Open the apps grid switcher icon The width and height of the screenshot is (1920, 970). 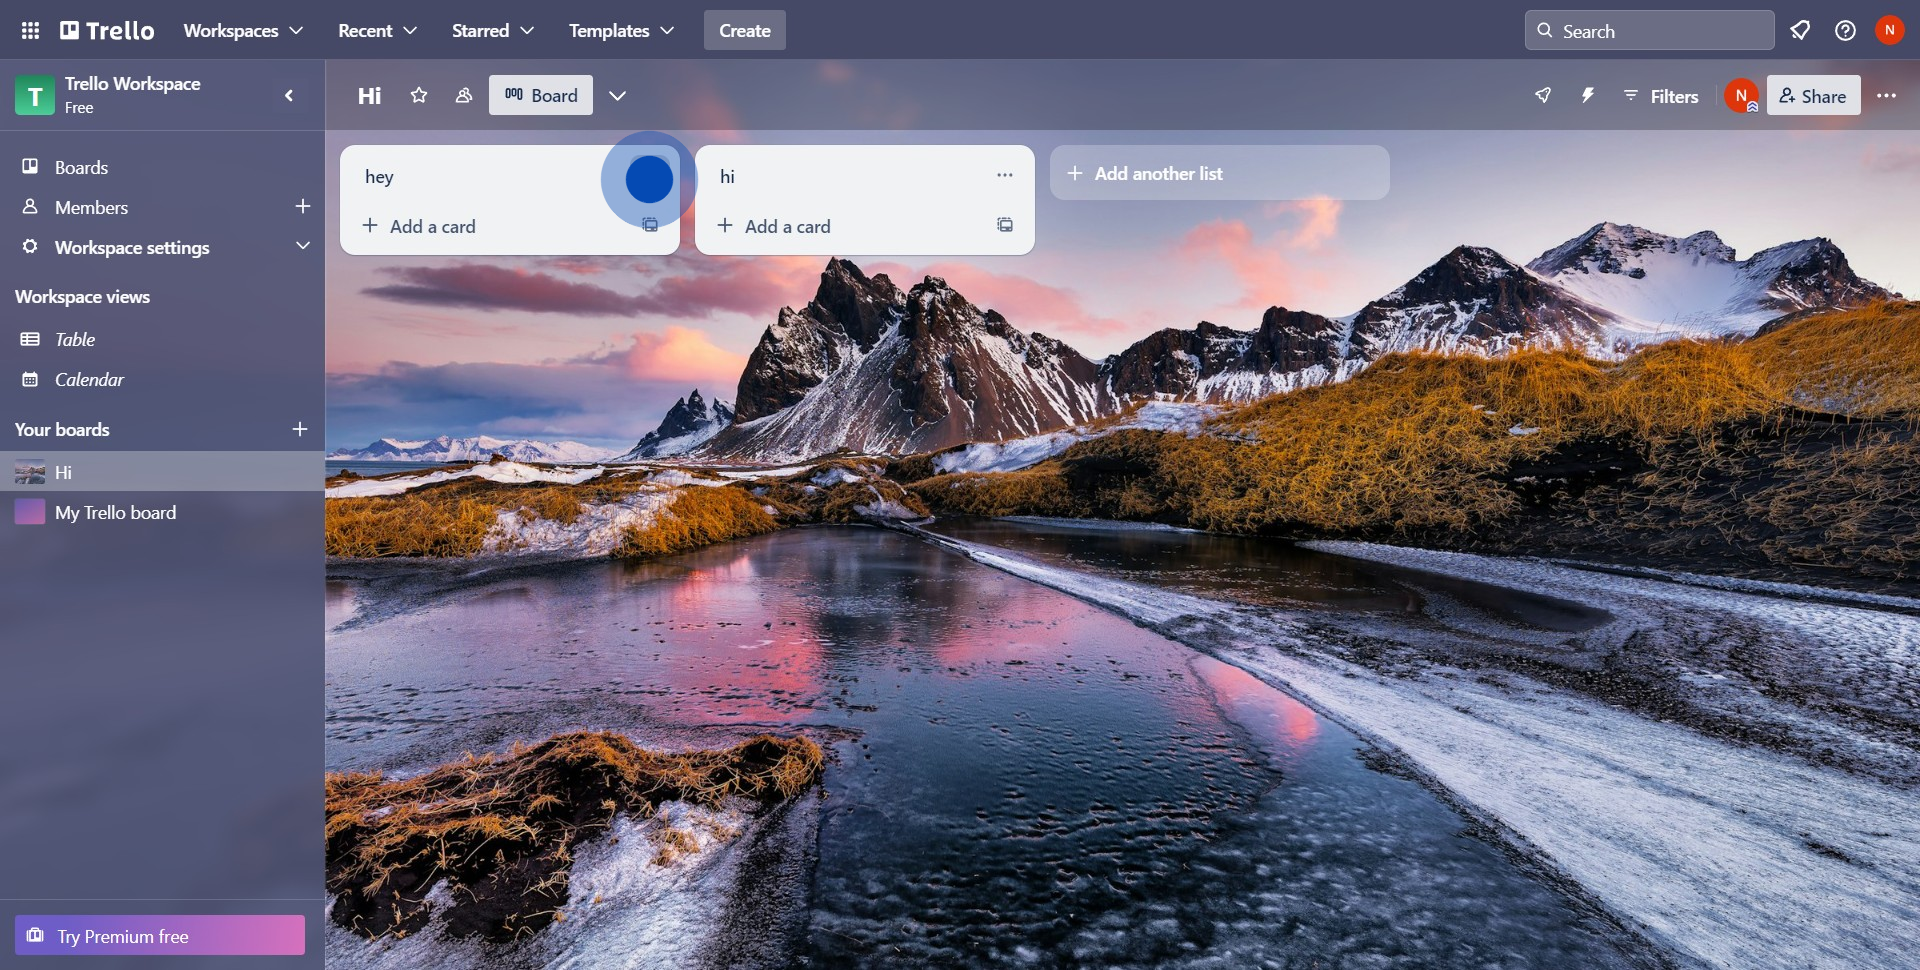point(30,31)
